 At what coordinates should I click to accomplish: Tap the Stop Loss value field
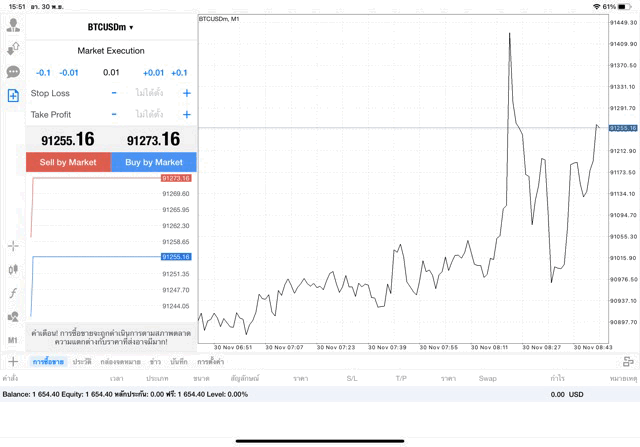pos(149,93)
